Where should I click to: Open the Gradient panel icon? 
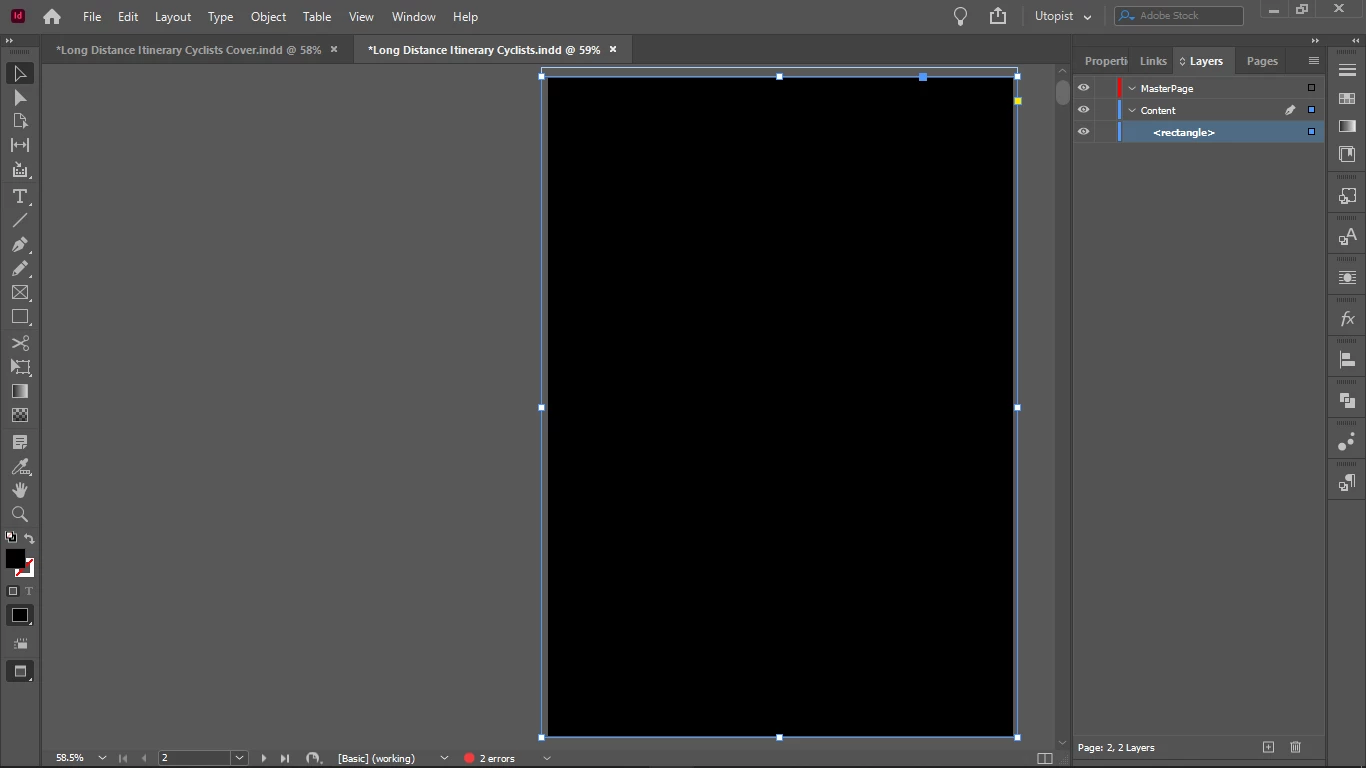coord(1347,126)
